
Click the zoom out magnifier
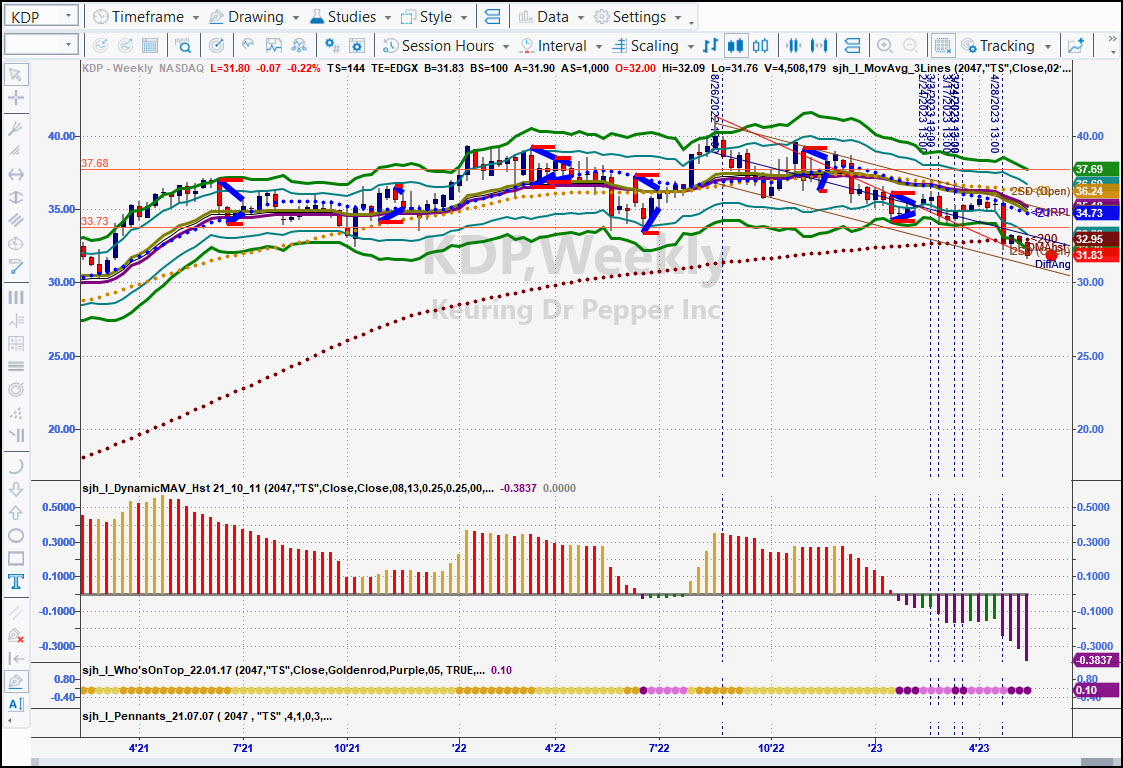click(x=910, y=46)
